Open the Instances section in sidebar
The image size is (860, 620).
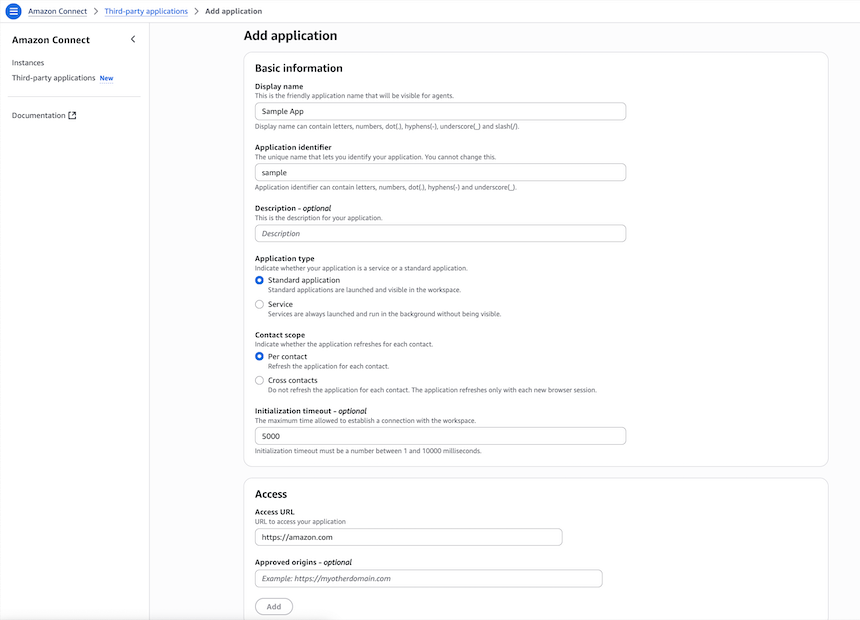[27, 62]
